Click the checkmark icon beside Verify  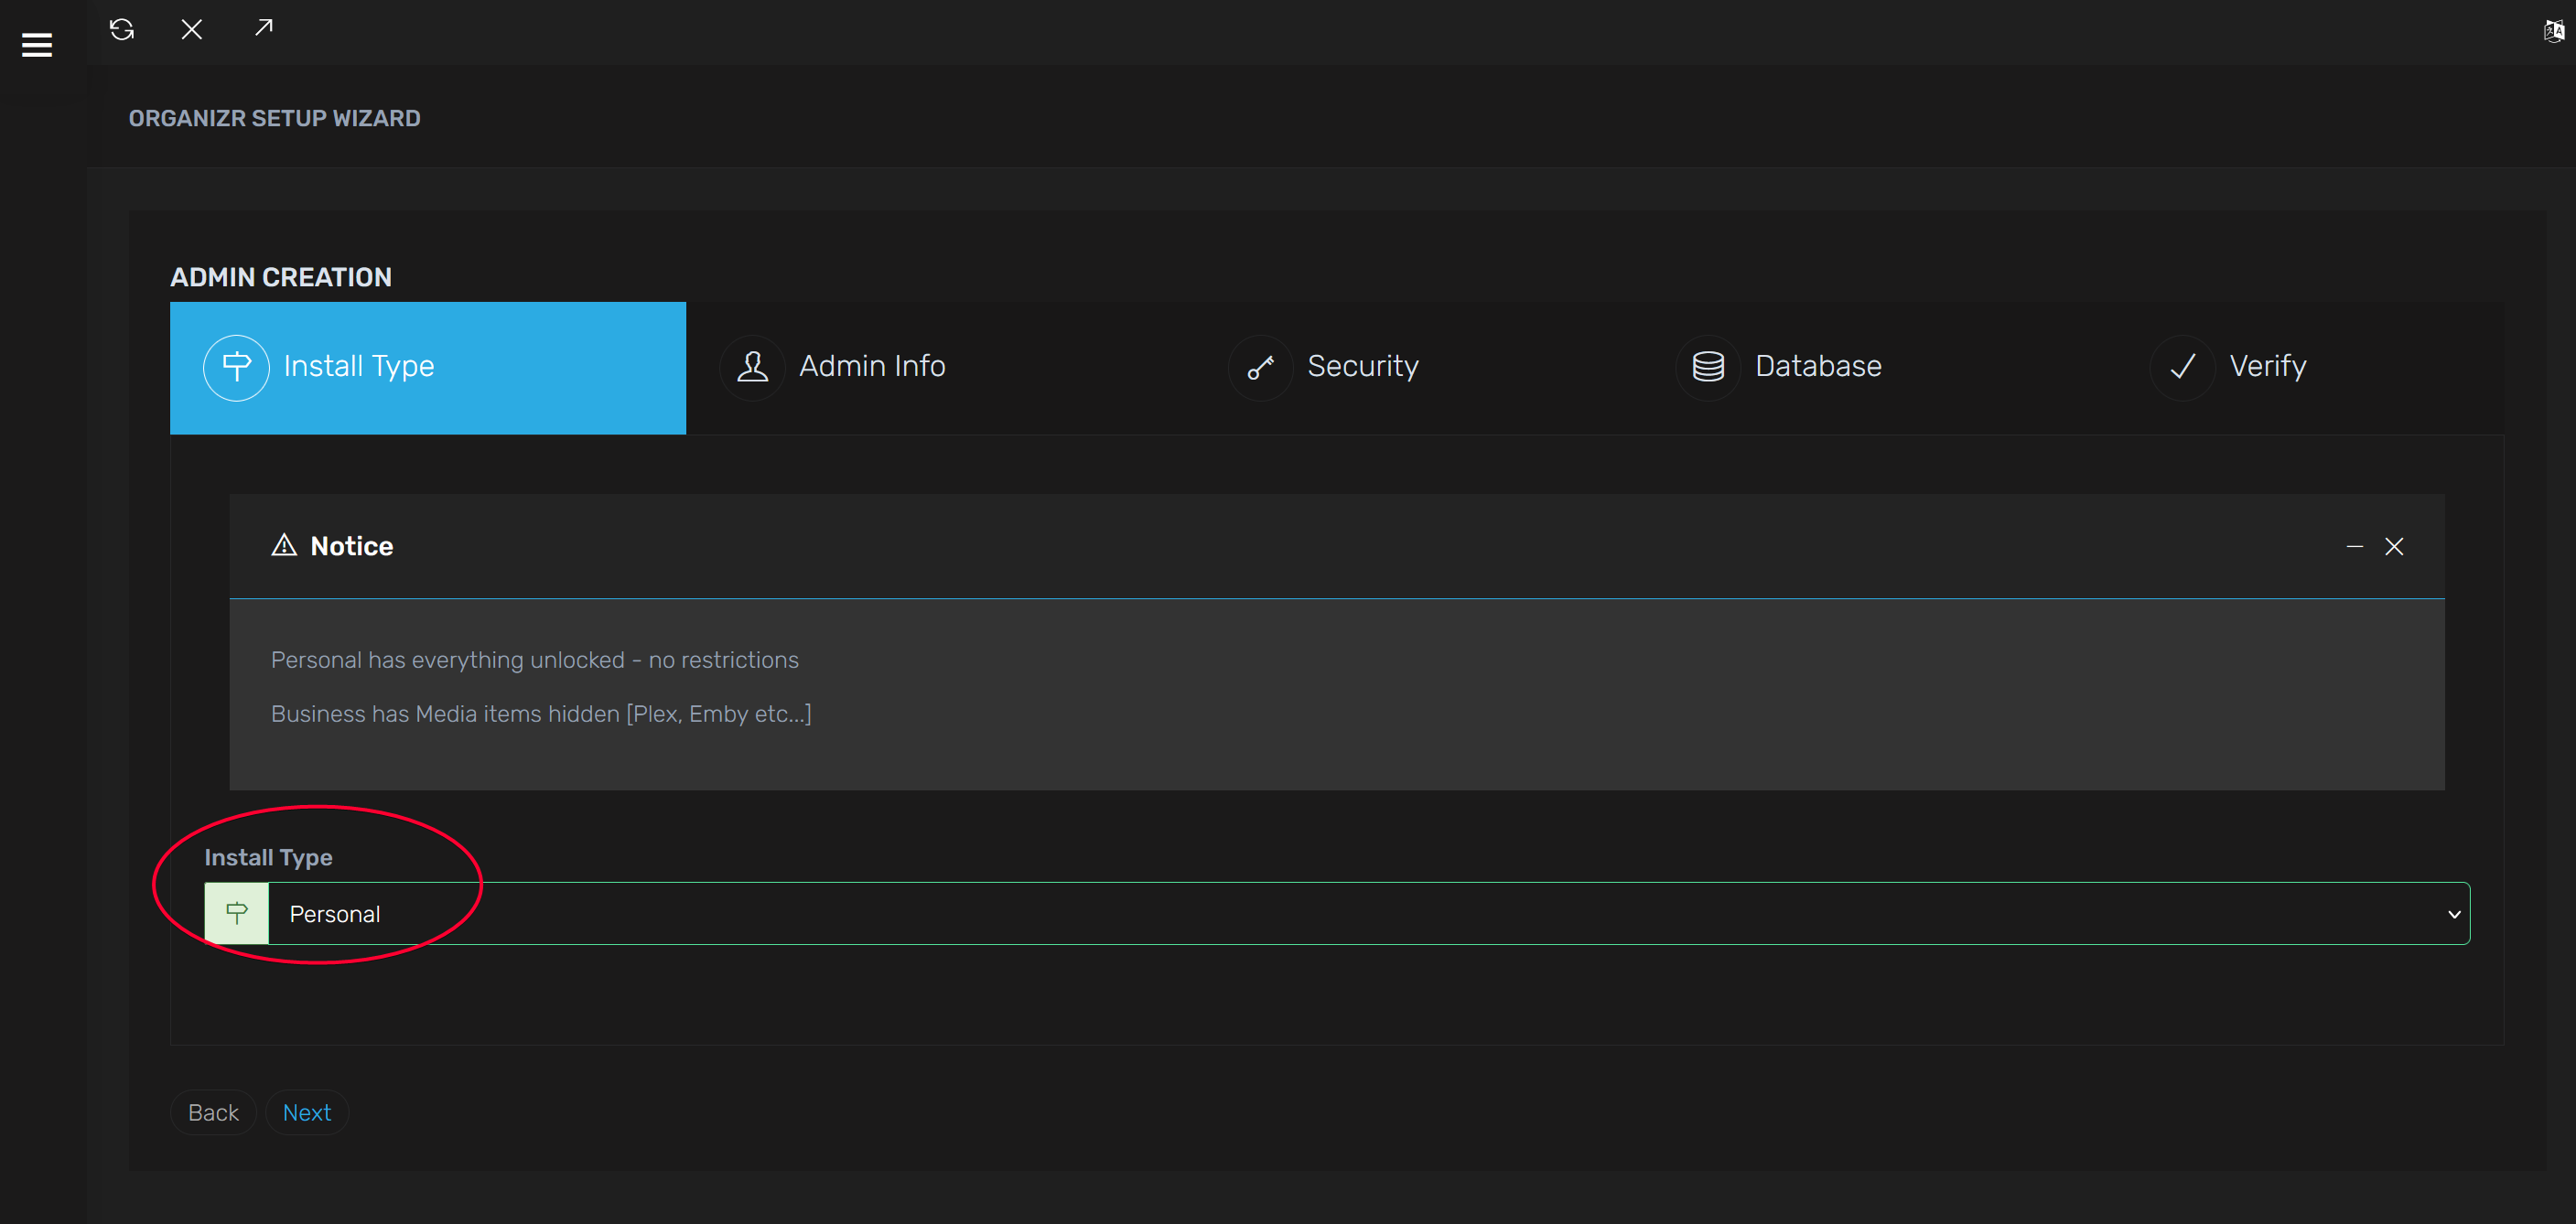tap(2182, 367)
